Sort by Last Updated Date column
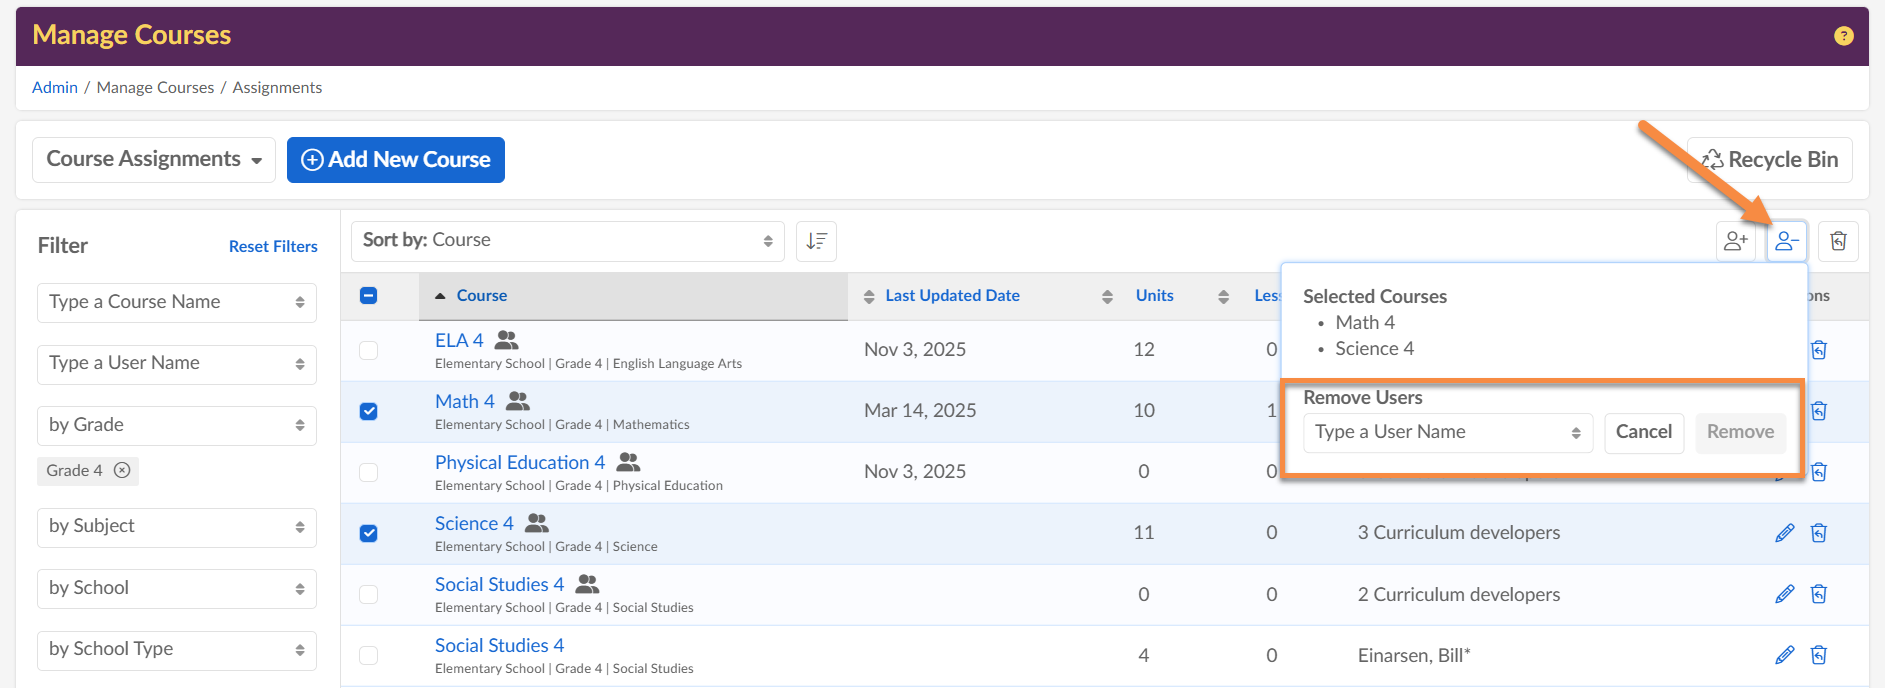 pyautogui.click(x=951, y=296)
